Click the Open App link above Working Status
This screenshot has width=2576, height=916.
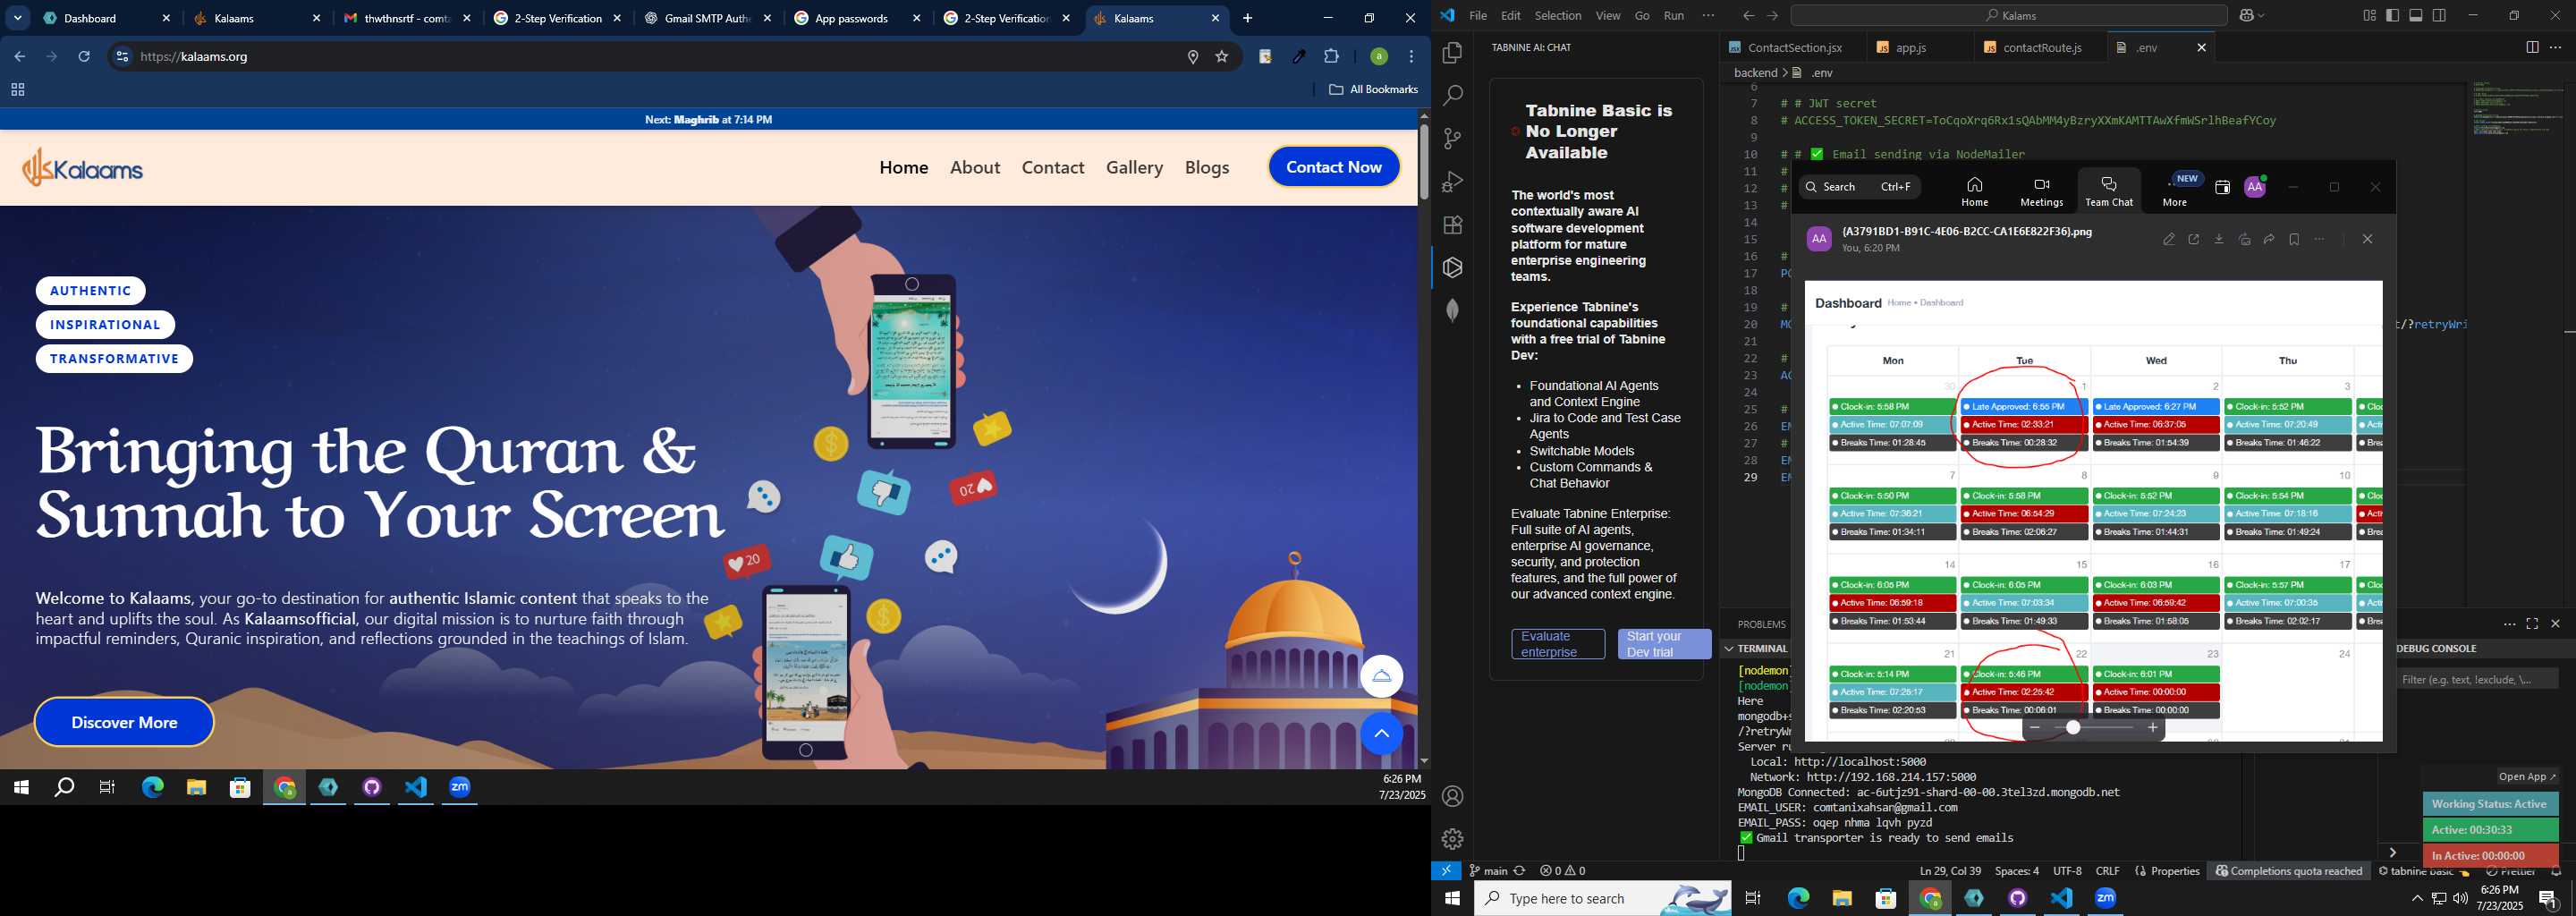pos(2526,777)
